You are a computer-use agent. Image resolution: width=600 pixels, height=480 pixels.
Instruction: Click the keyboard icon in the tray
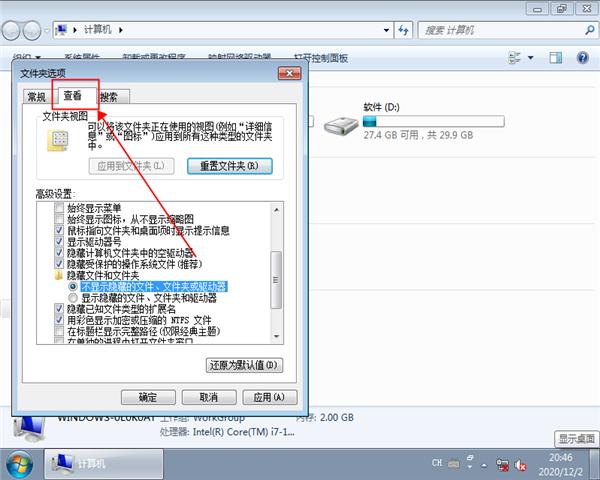(x=454, y=464)
